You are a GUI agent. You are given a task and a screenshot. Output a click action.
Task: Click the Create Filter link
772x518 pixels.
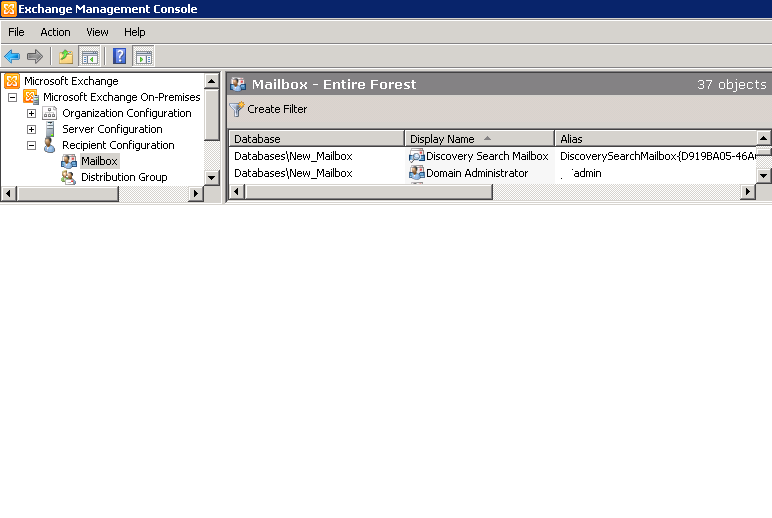click(277, 109)
